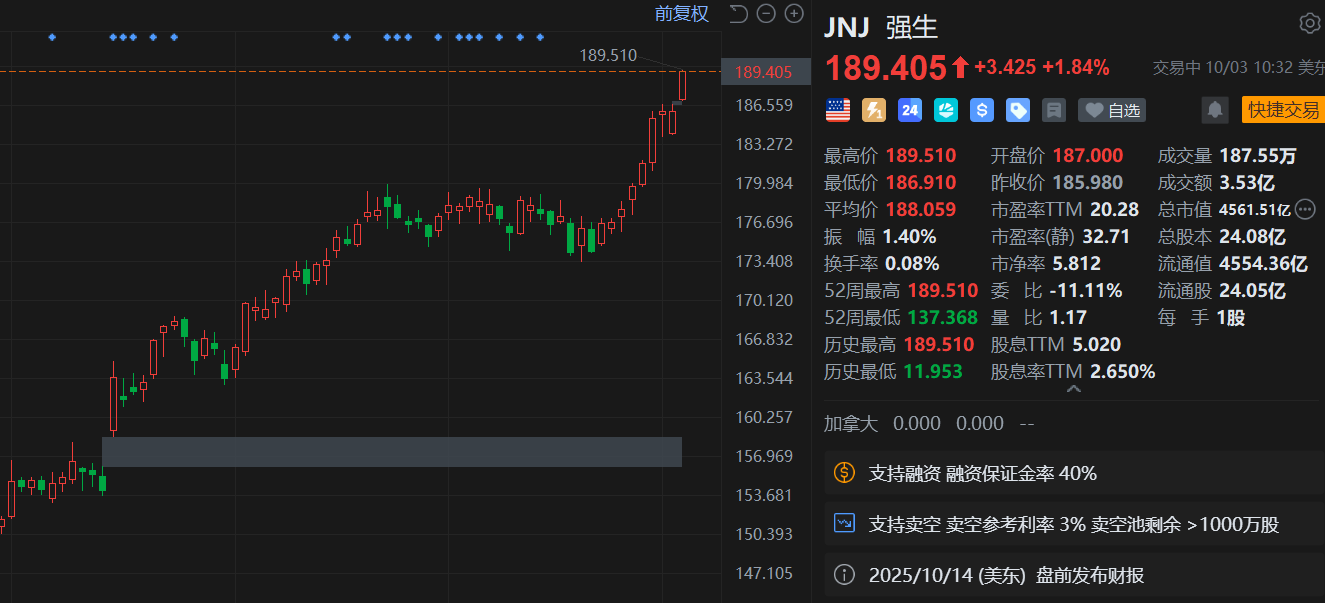The height and width of the screenshot is (603, 1325).
Task: Click the blue 24-hour trading icon
Action: tap(910, 110)
